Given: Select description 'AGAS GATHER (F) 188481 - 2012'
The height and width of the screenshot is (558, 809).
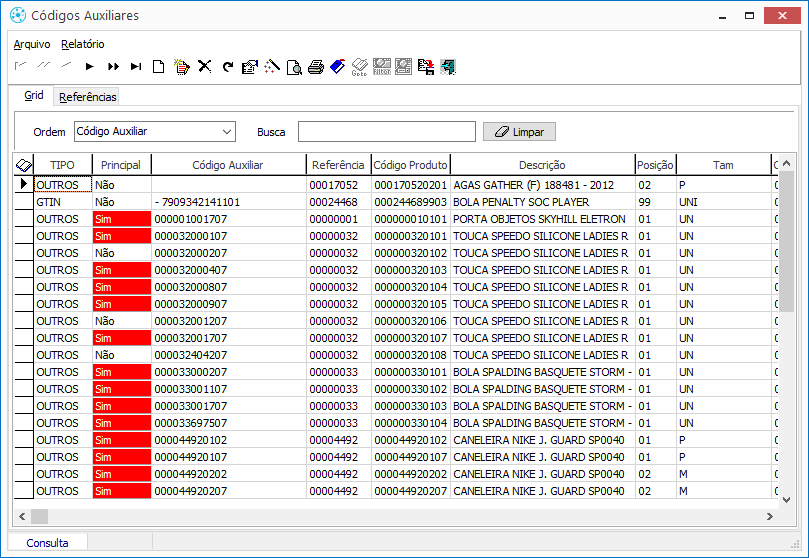Looking at the screenshot, I should [x=543, y=185].
